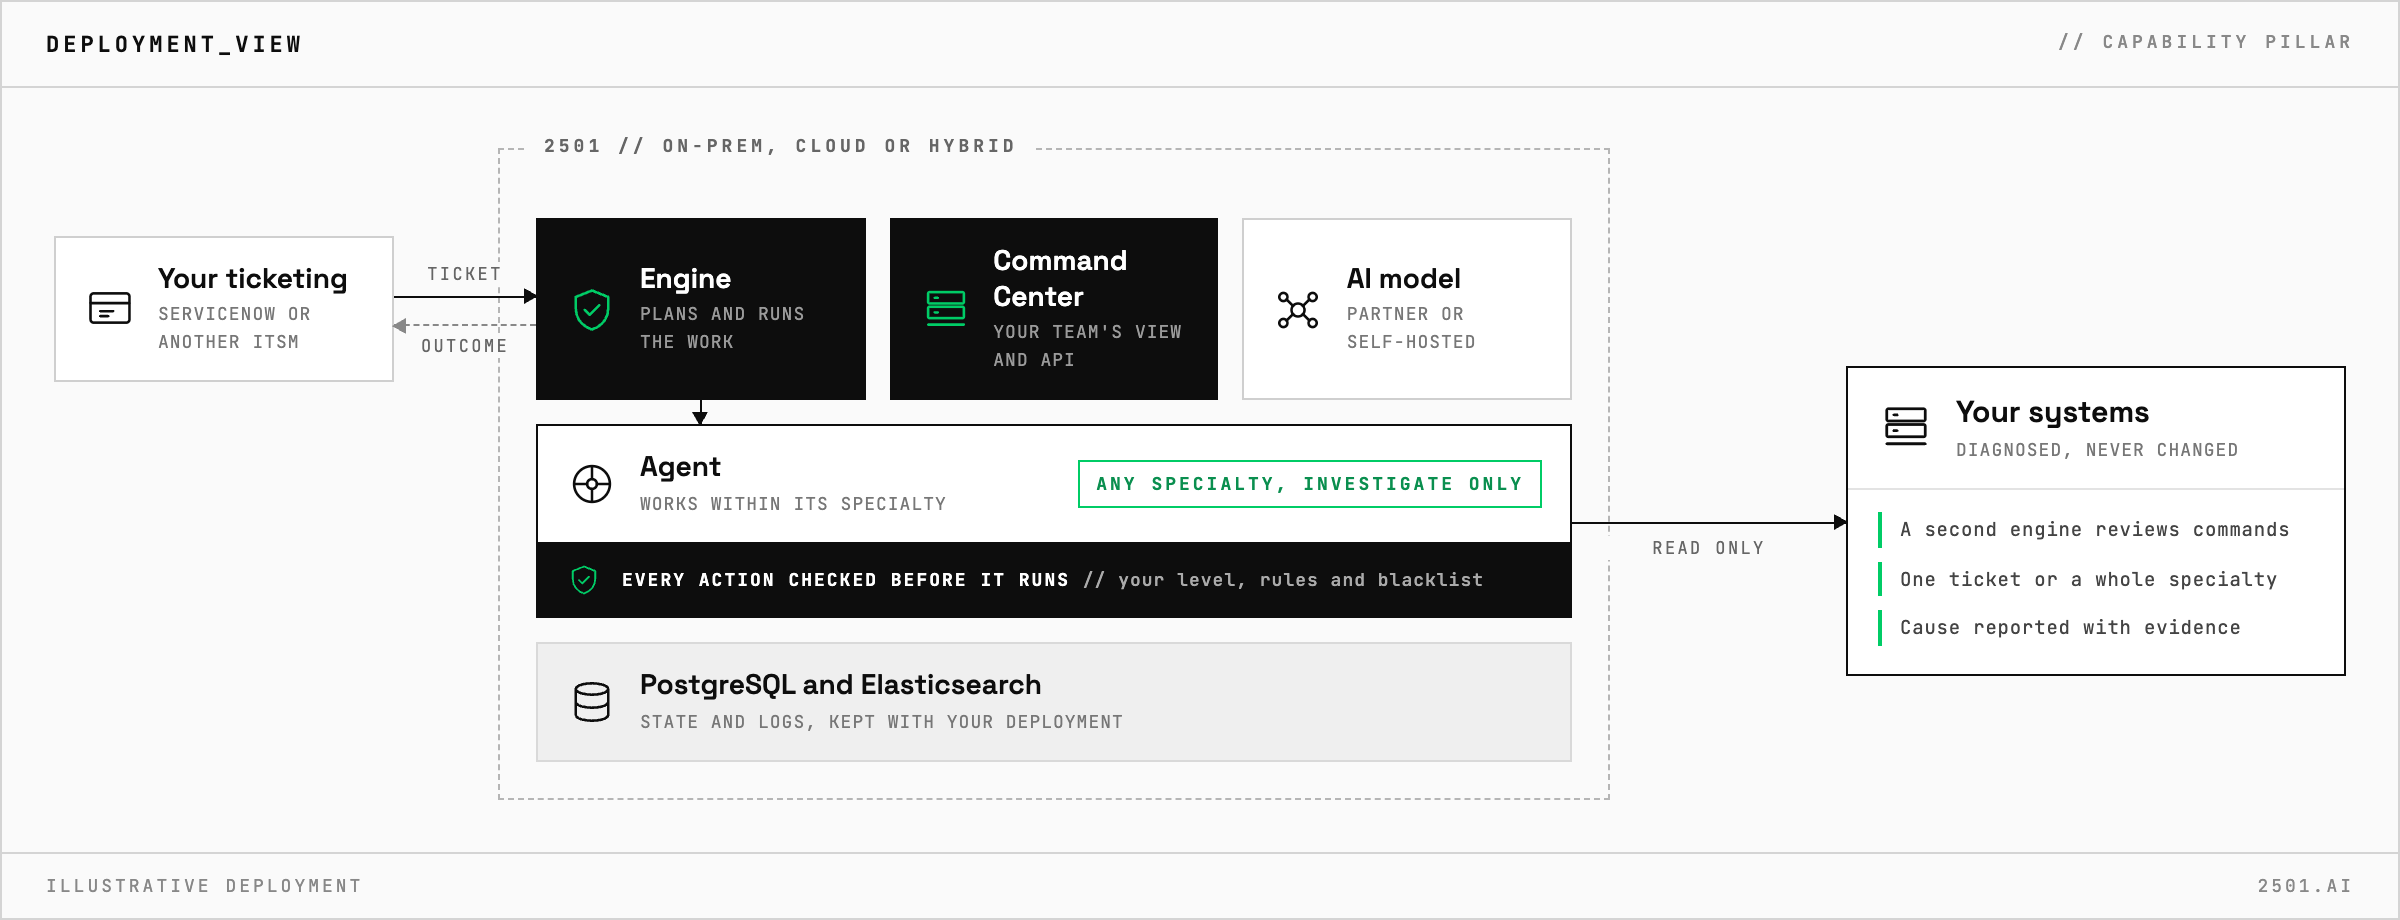The image size is (2400, 920).
Task: Click 'DIAGNOSED, NEVER CHANGED' subtitle
Action: coord(2097,450)
